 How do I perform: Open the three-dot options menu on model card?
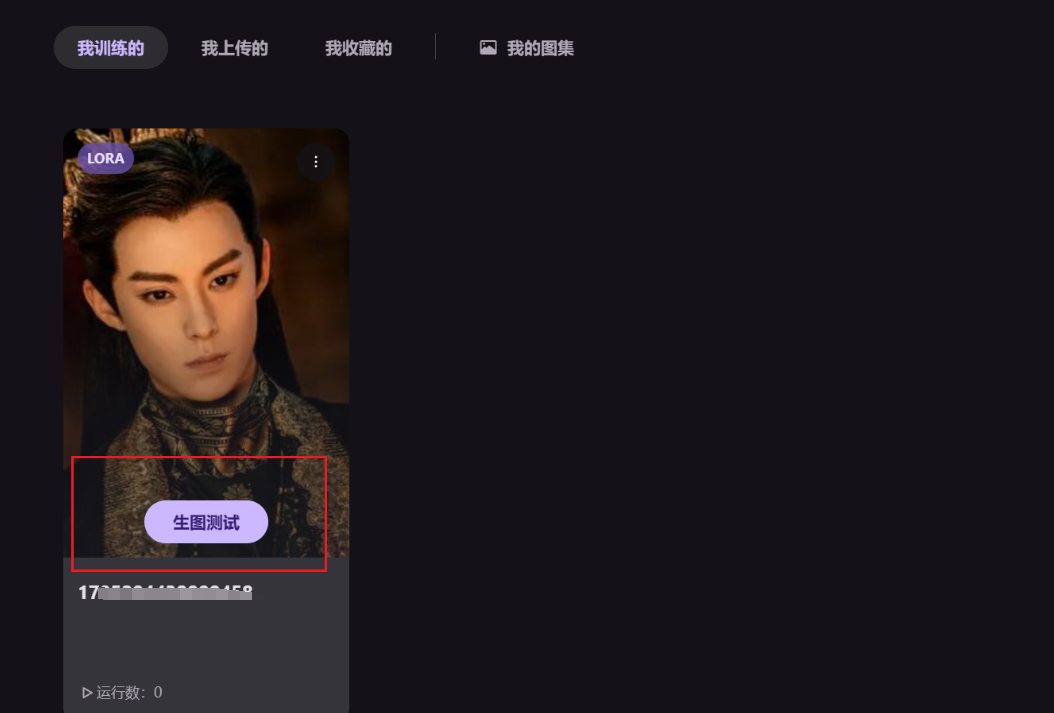pos(315,162)
